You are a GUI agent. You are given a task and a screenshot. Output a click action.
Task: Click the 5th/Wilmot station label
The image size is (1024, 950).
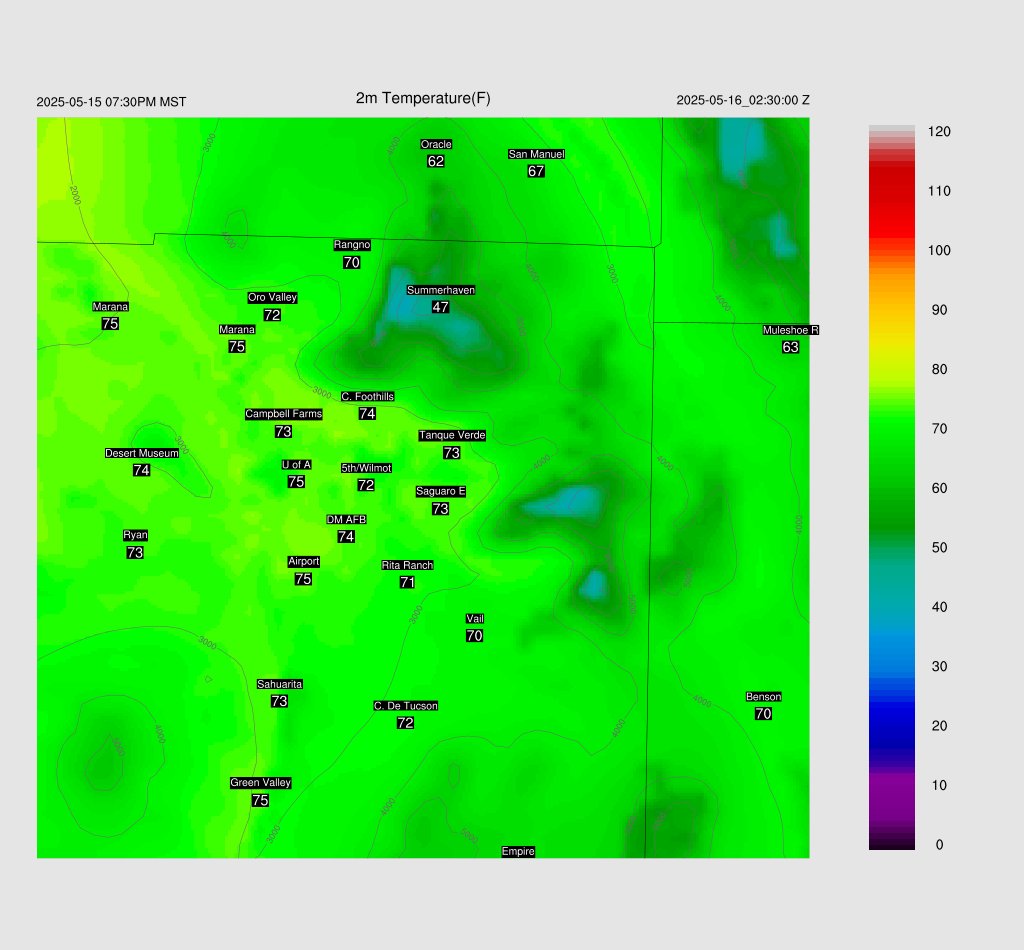point(366,468)
